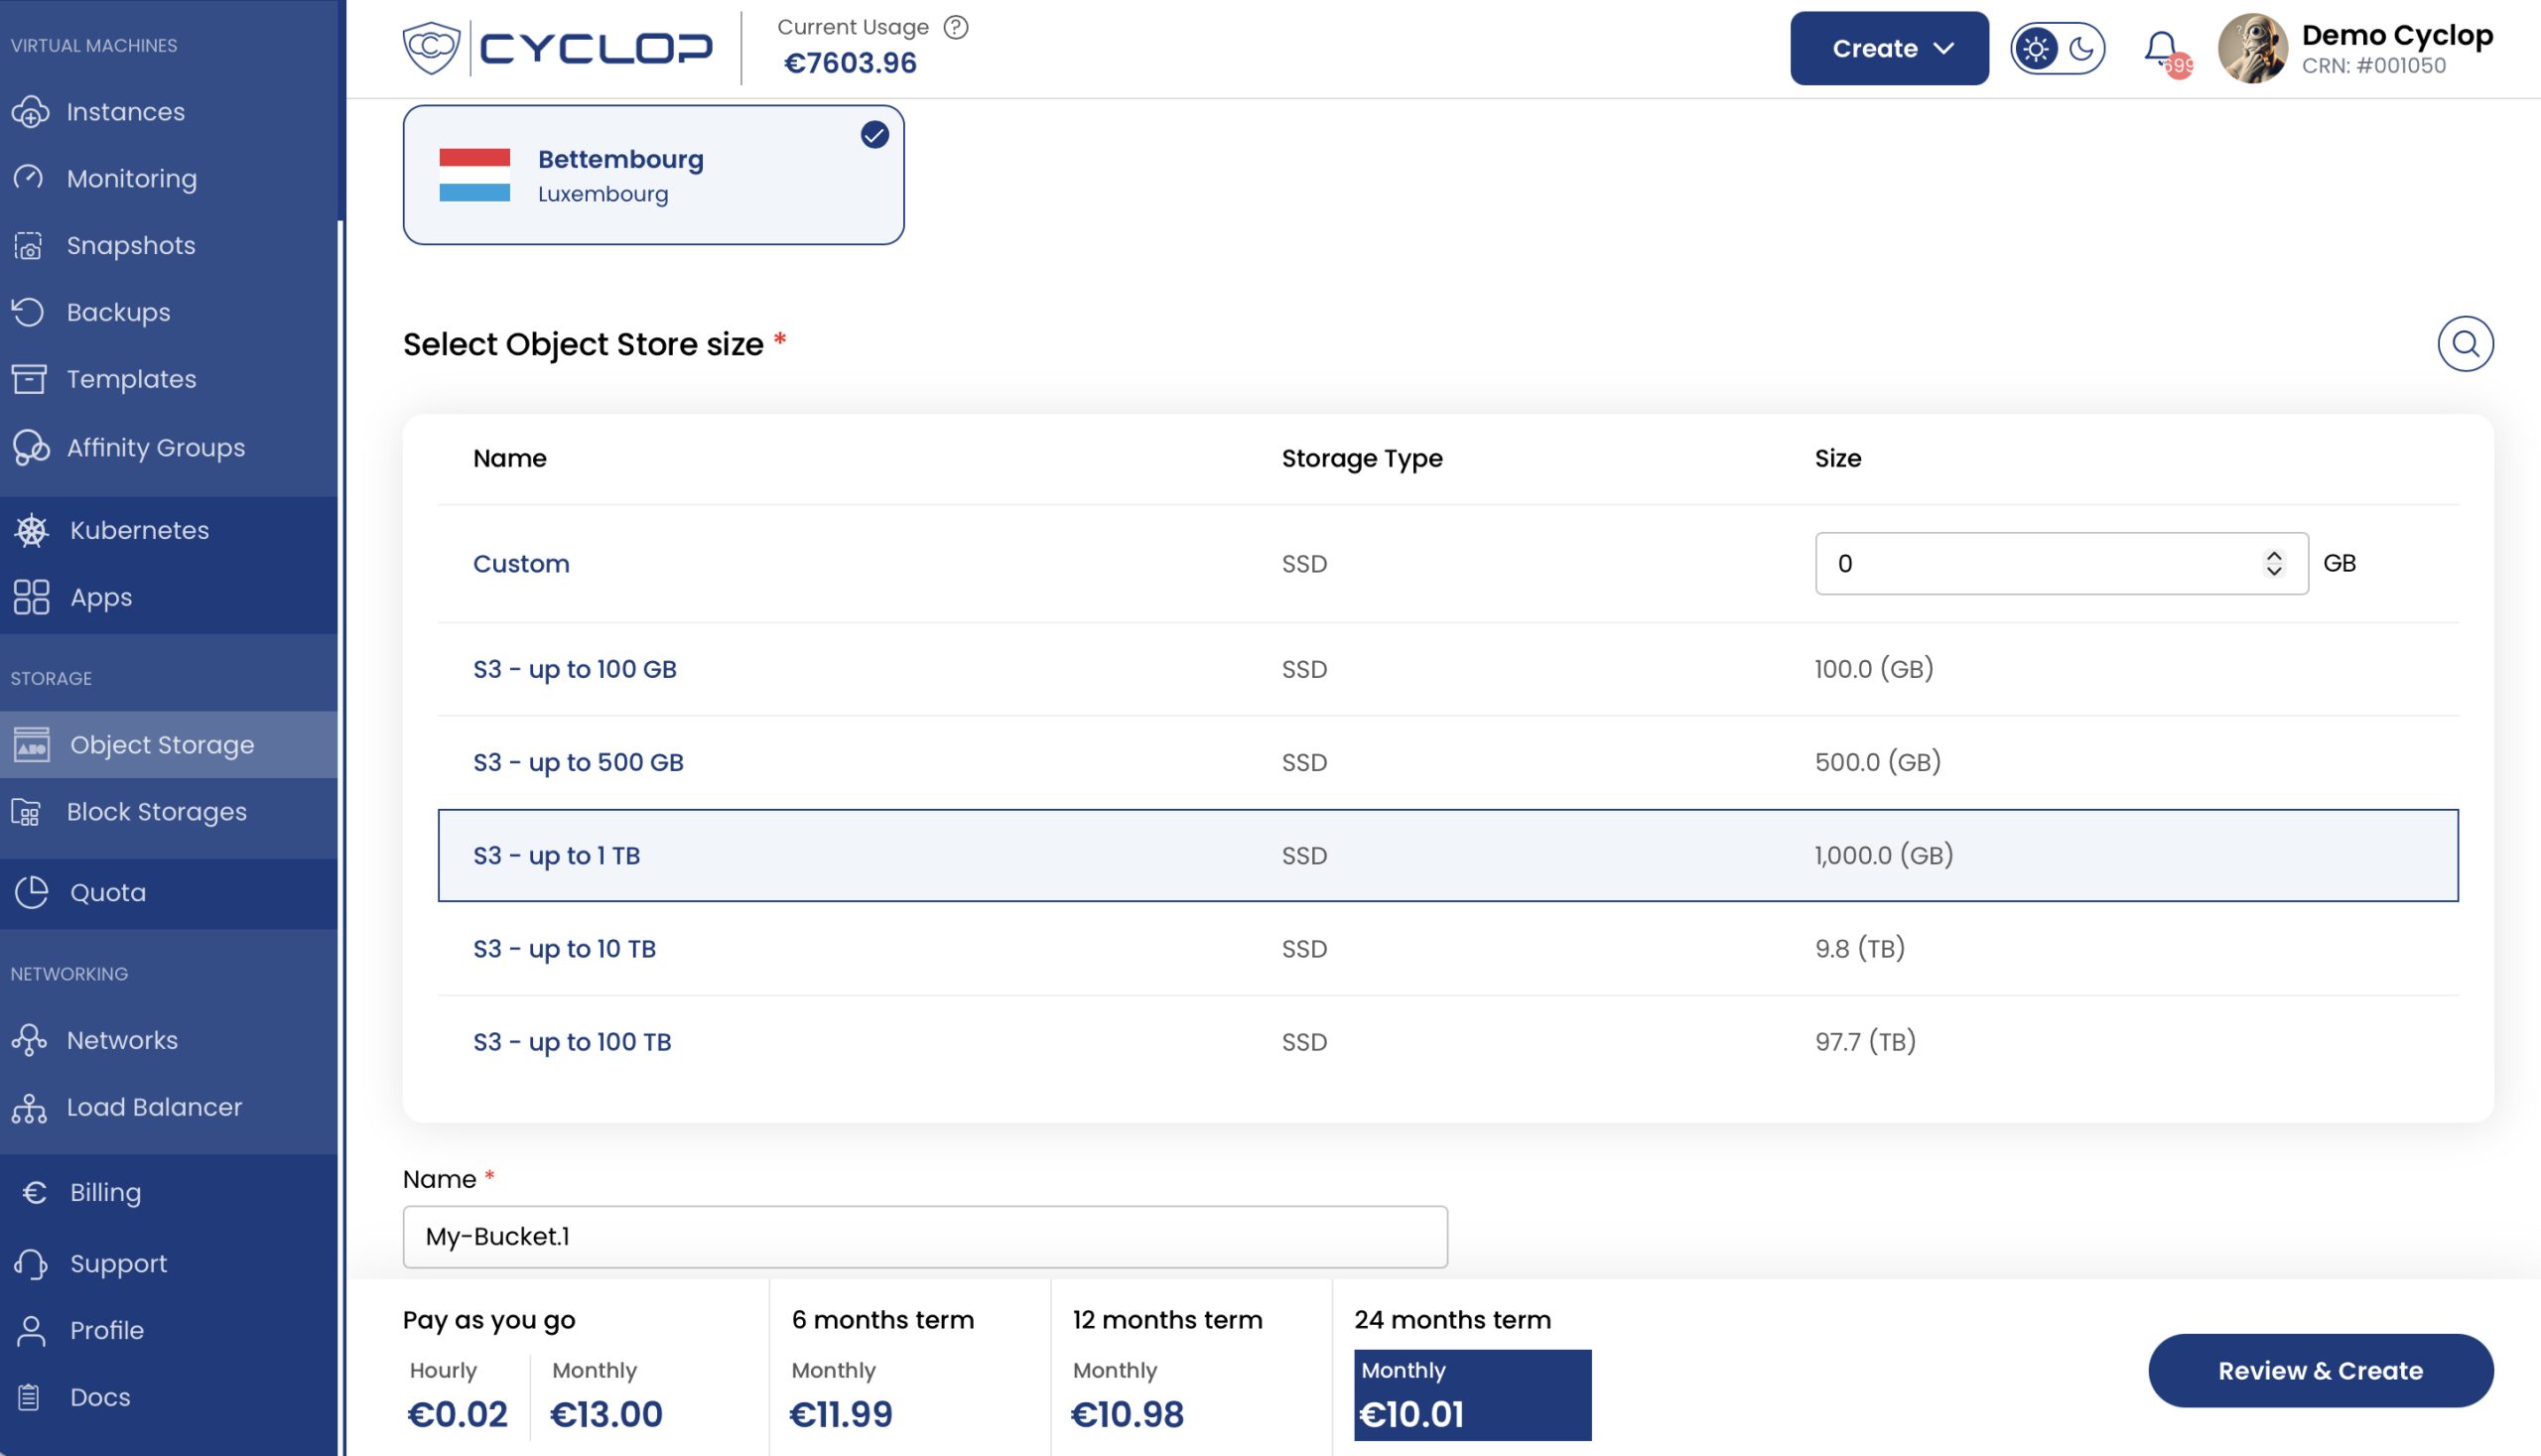
Task: Click the Cyclop shield logo
Action: coord(431,47)
